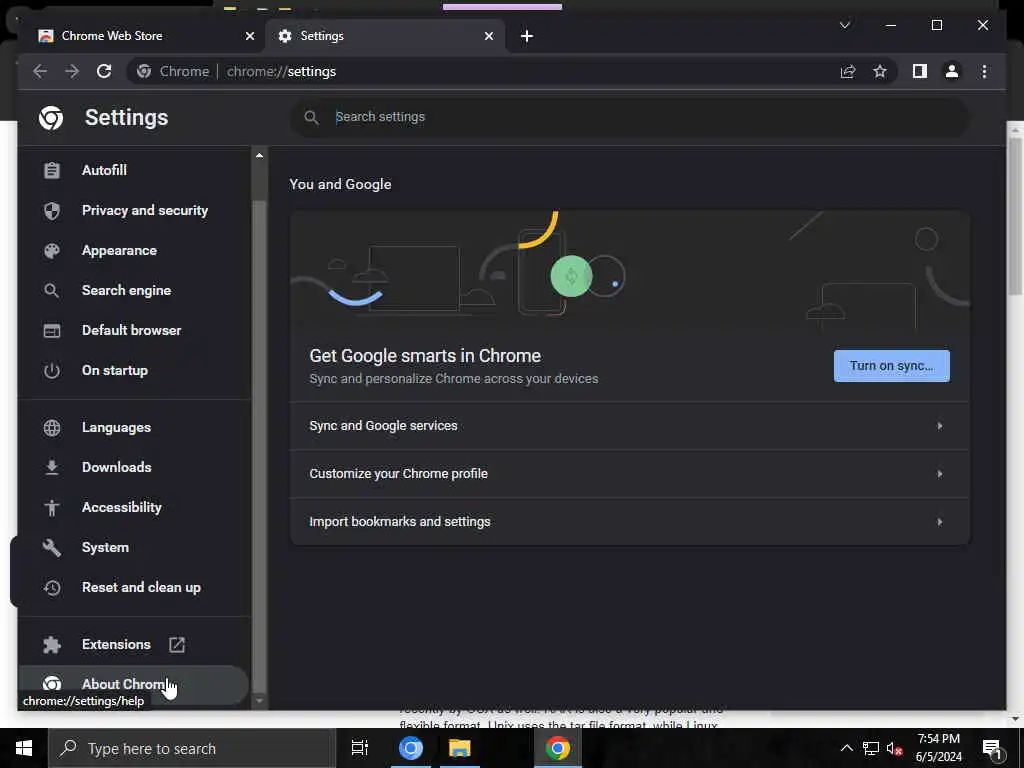Bookmark this tab with star icon
This screenshot has height=768, width=1024.
(x=880, y=71)
